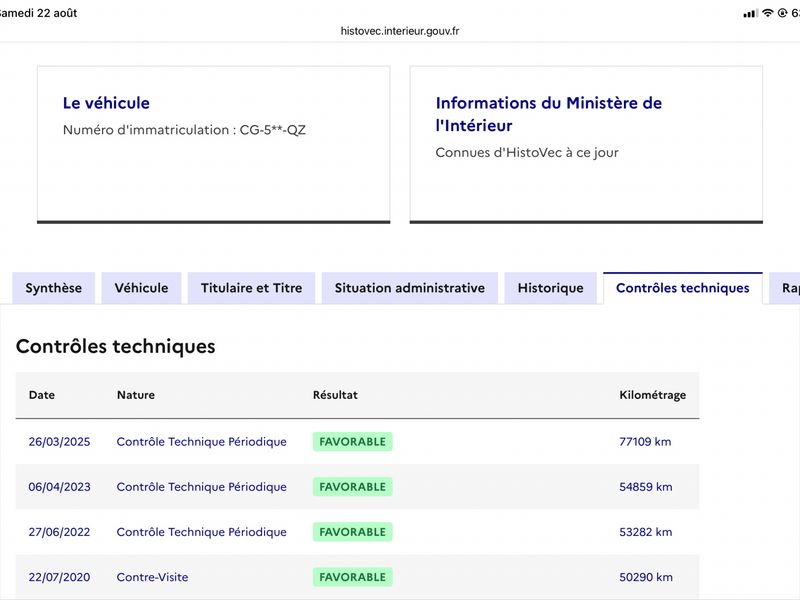Go to the Historique tab
Image resolution: width=800 pixels, height=600 pixels.
click(x=551, y=288)
